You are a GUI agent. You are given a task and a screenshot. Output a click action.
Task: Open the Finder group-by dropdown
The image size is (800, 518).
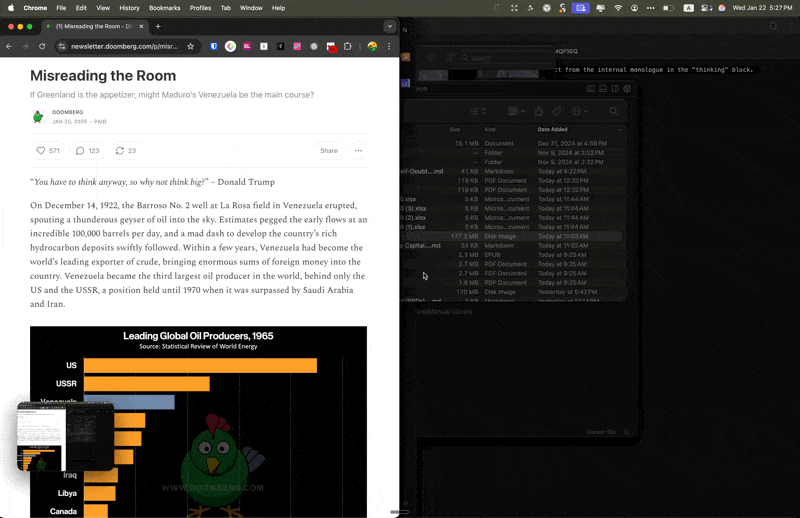pos(516,111)
